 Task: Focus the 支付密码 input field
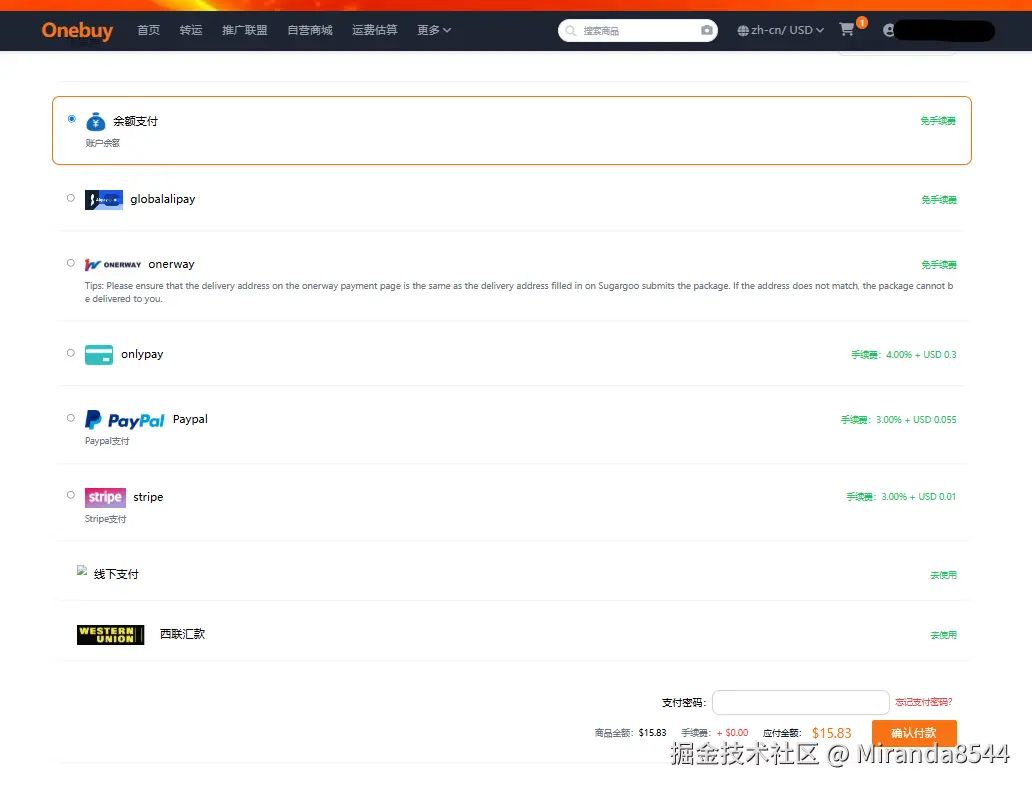[800, 702]
